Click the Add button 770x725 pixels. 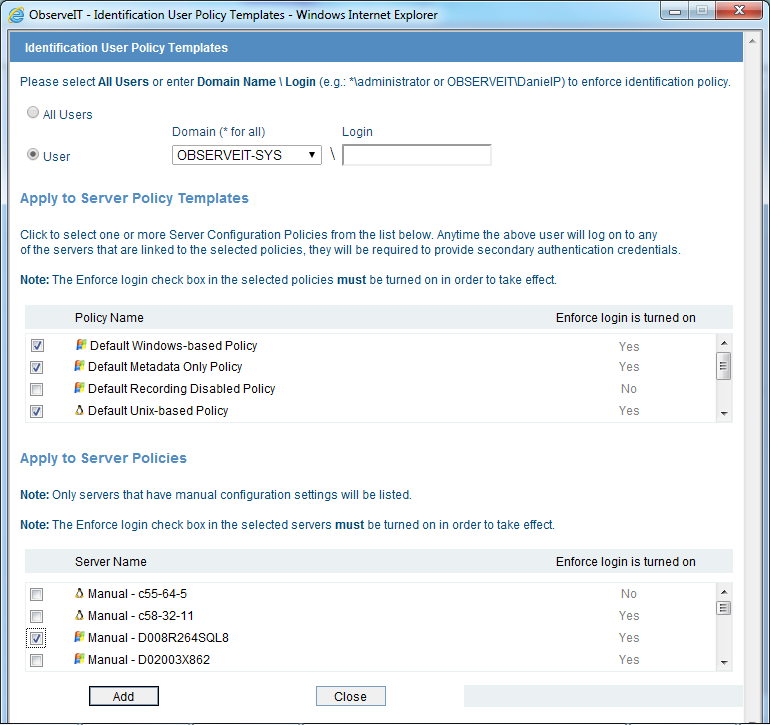pos(123,696)
